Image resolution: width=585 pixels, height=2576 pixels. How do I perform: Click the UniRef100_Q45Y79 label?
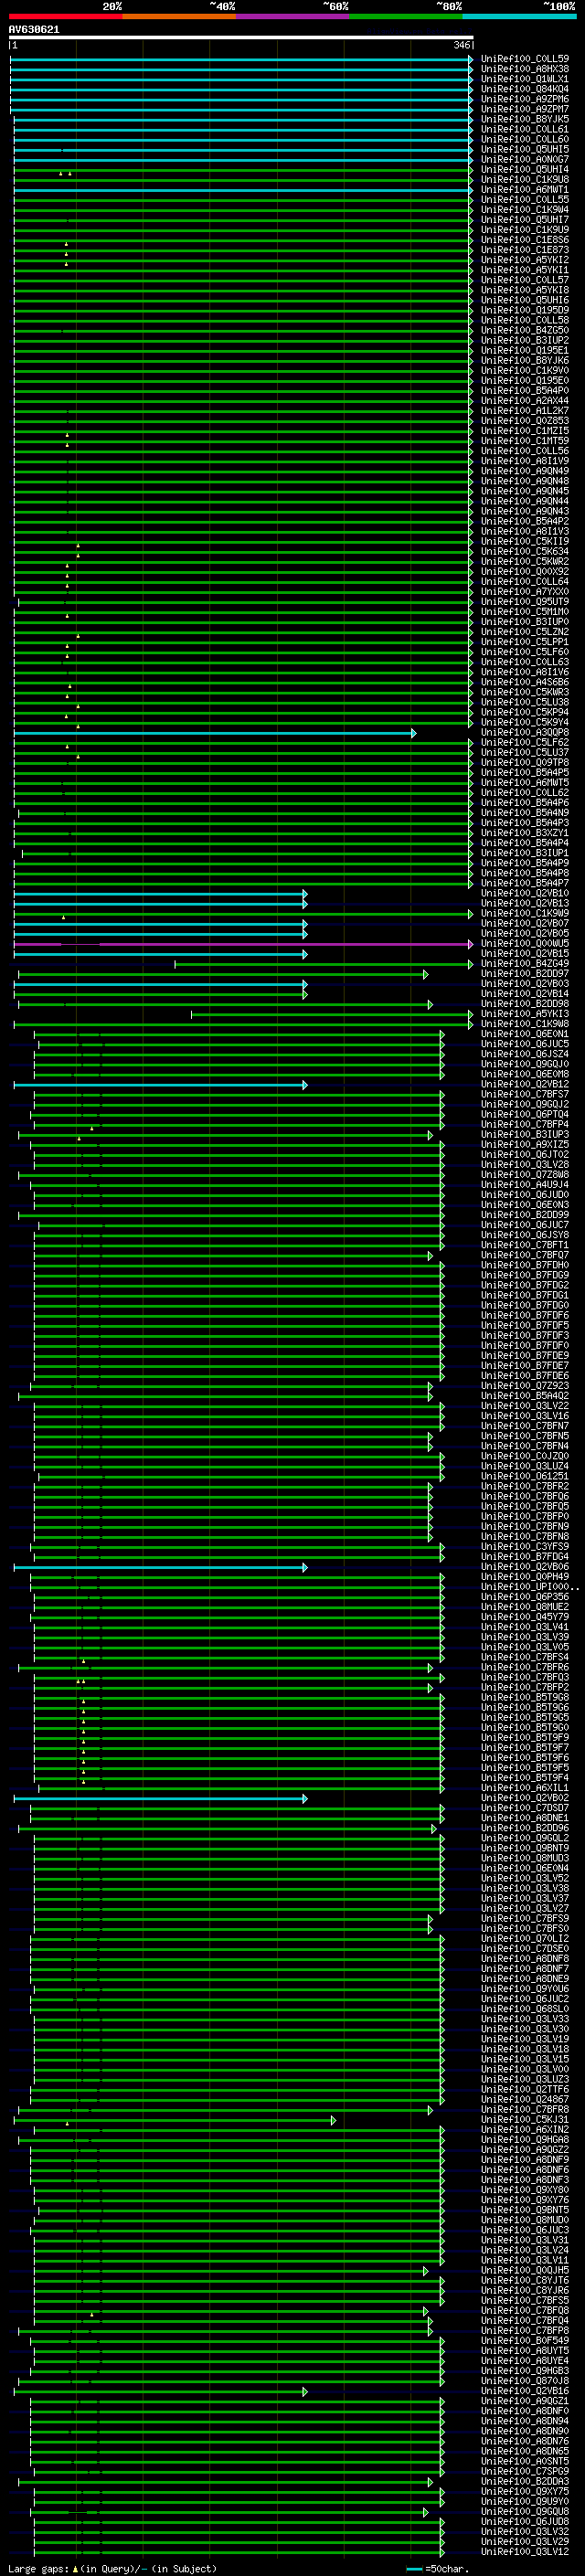pyautogui.click(x=524, y=1617)
